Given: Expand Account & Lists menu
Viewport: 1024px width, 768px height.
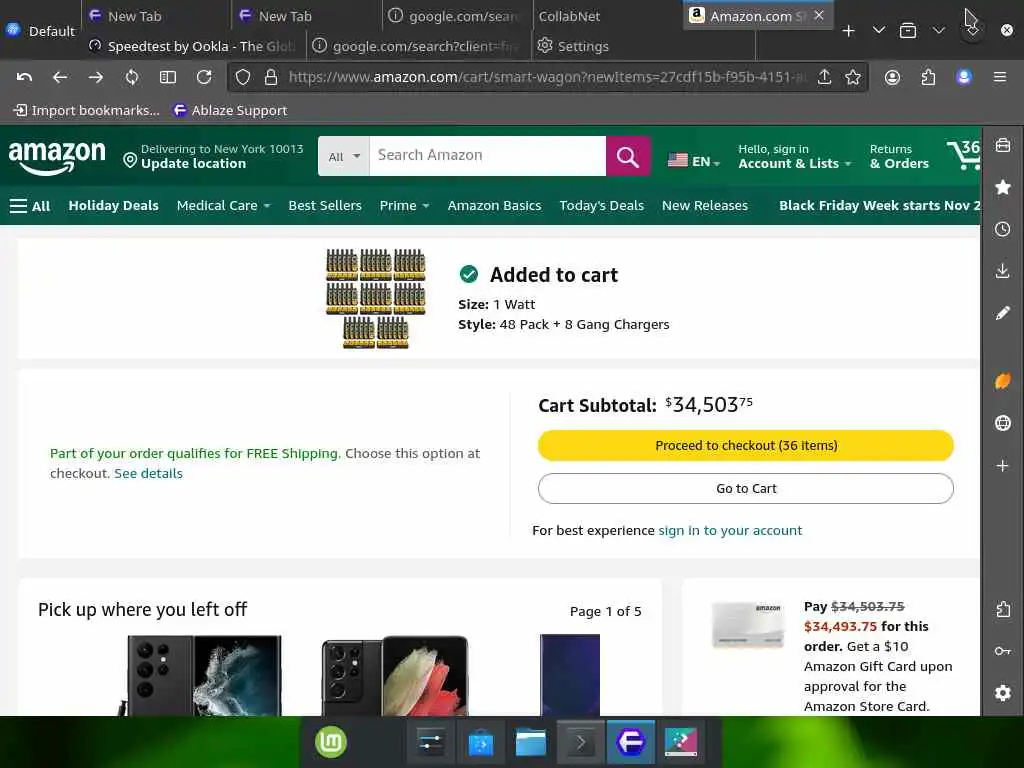Looking at the screenshot, I should click(x=795, y=157).
